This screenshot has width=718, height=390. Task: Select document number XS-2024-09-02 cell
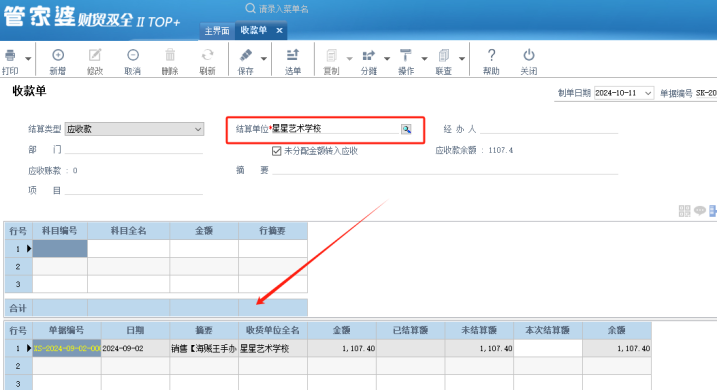[67, 348]
